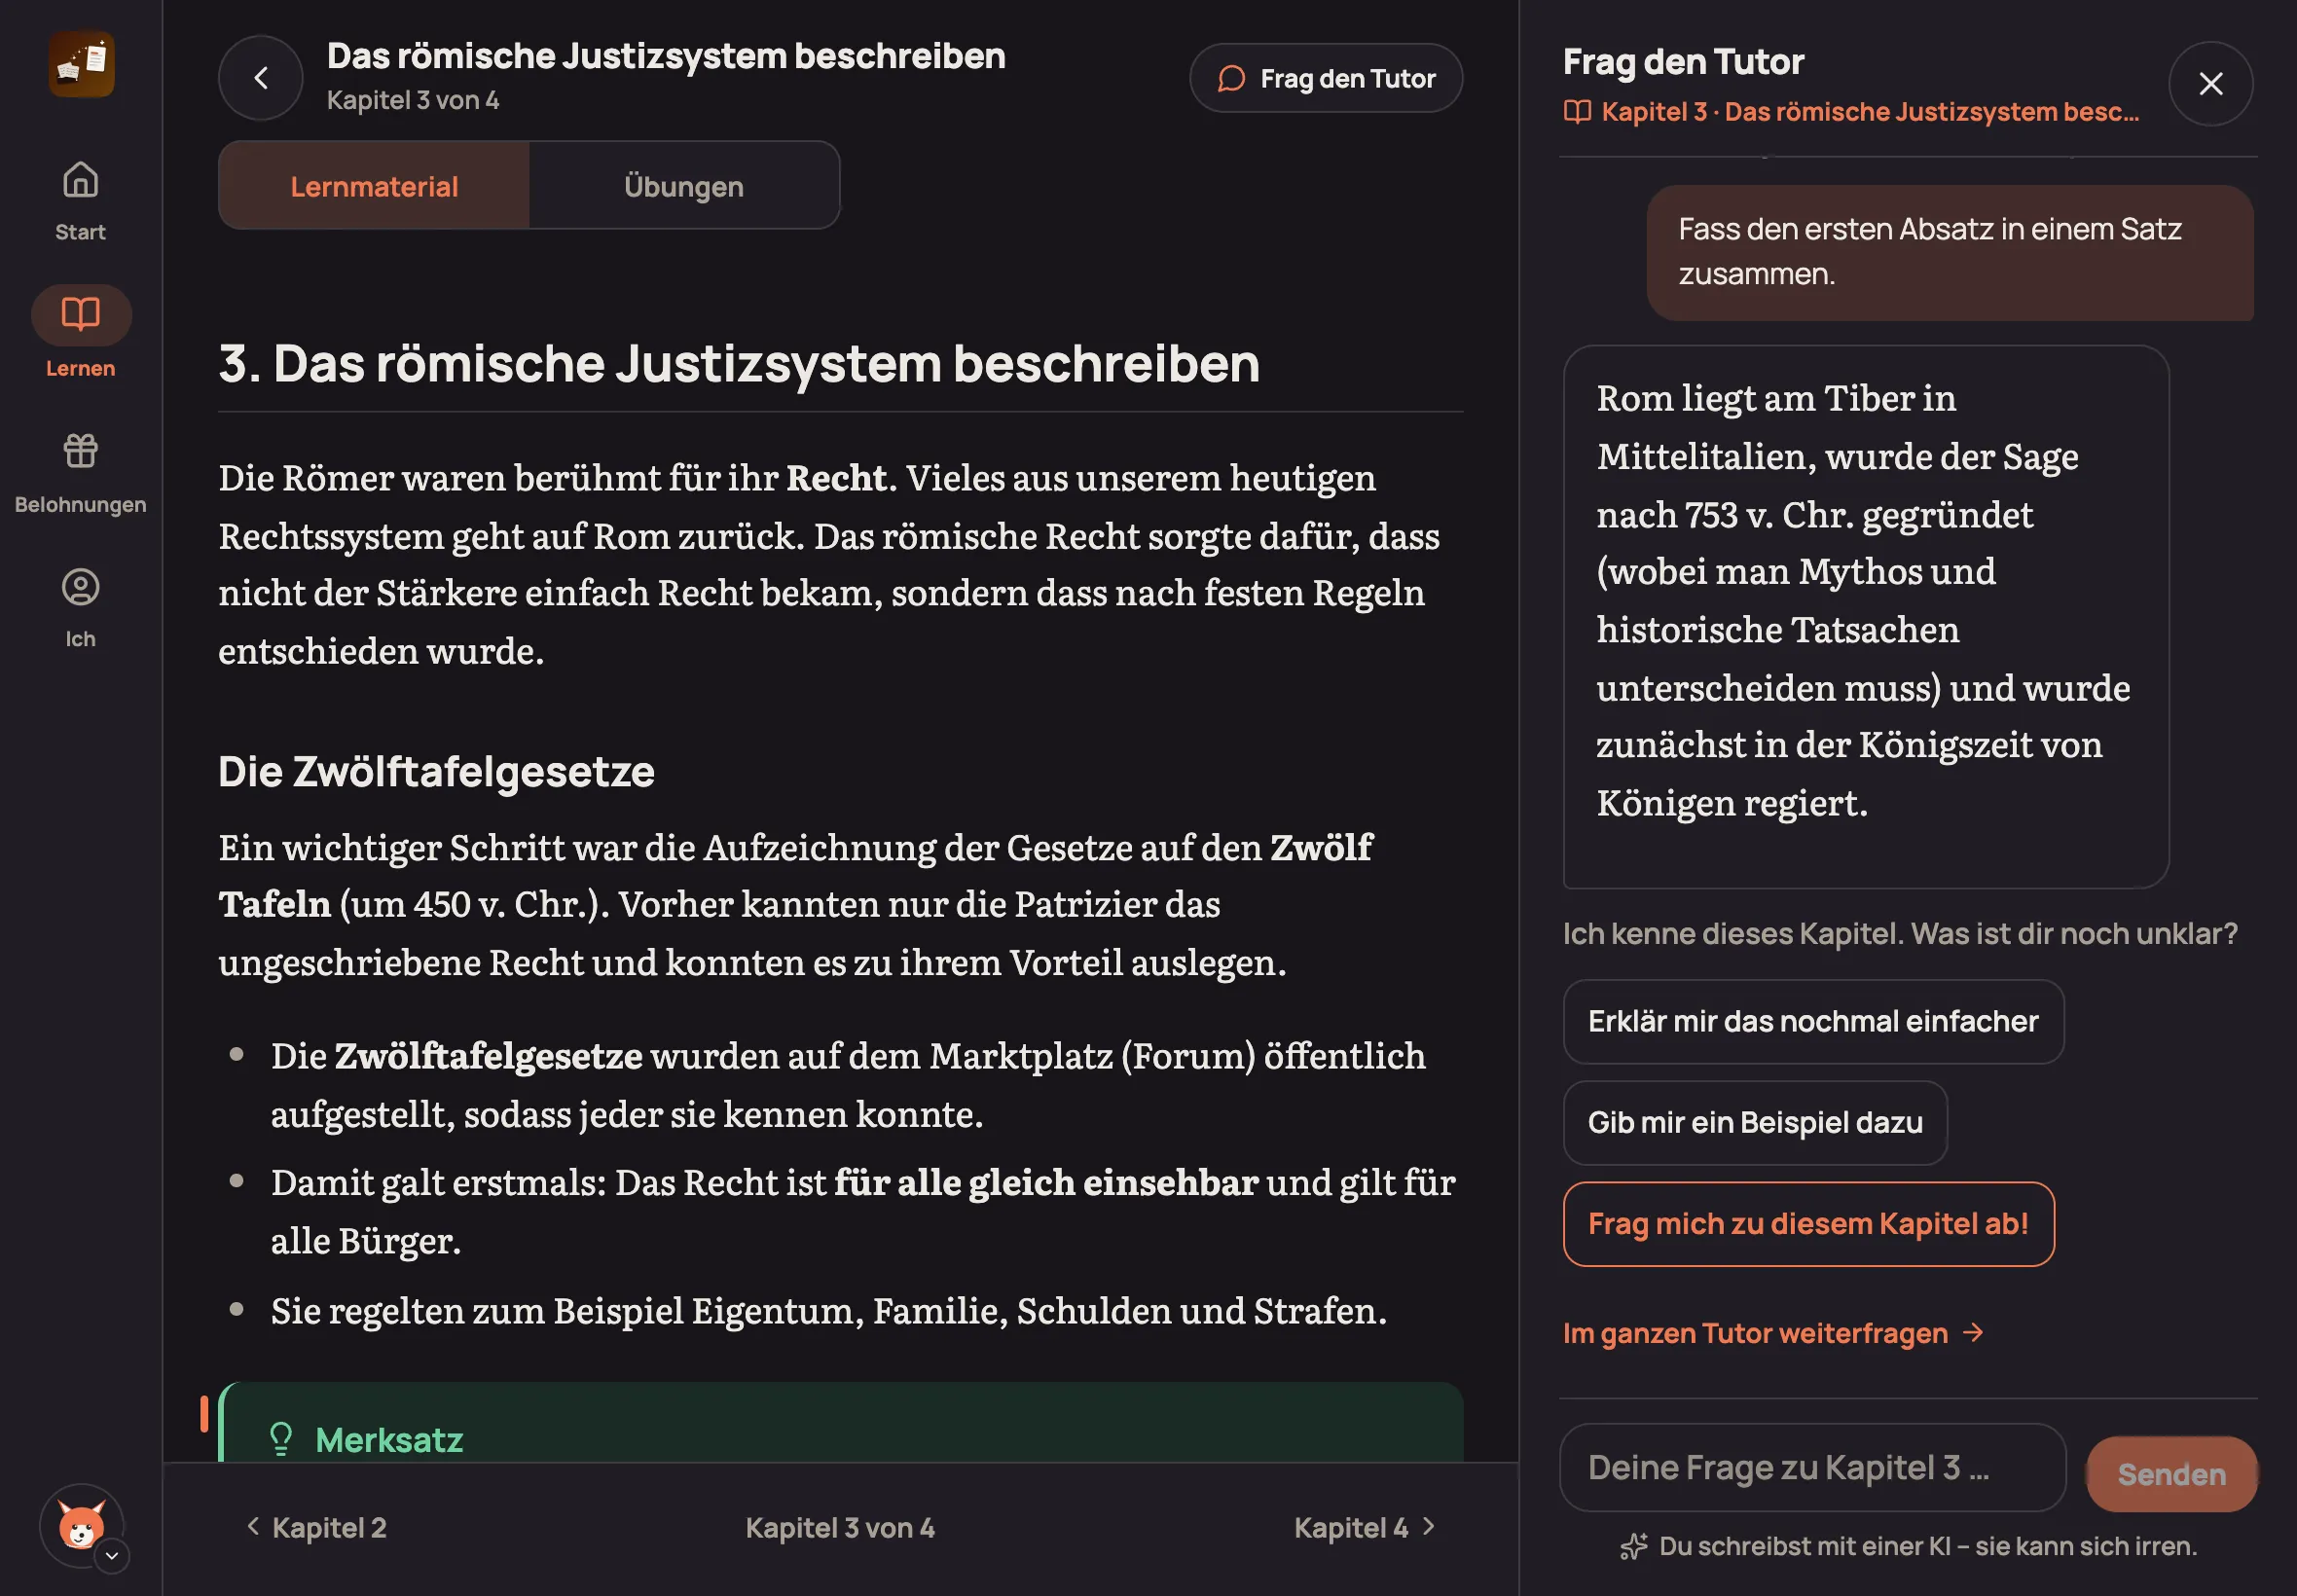Switch to the Übungen tab
The image size is (2297, 1596).
[684, 186]
